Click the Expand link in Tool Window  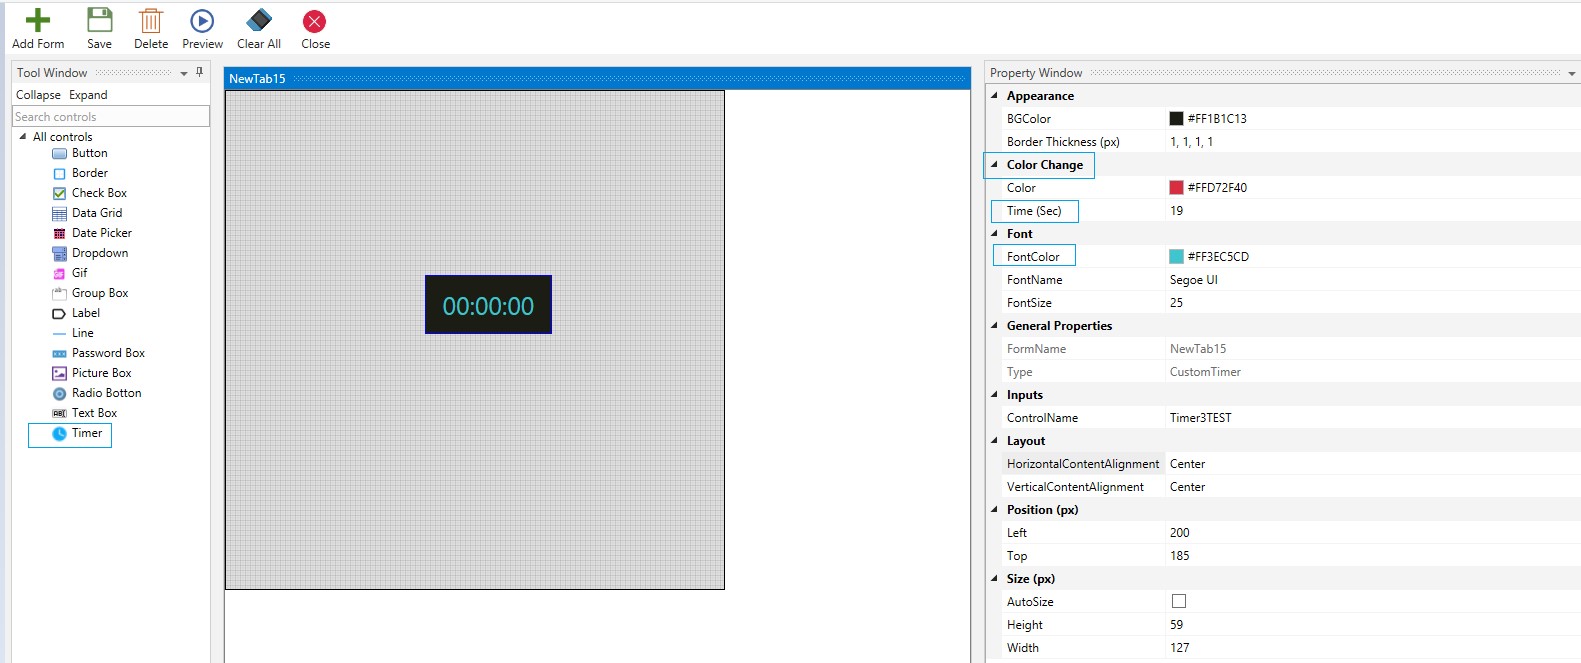[88, 95]
